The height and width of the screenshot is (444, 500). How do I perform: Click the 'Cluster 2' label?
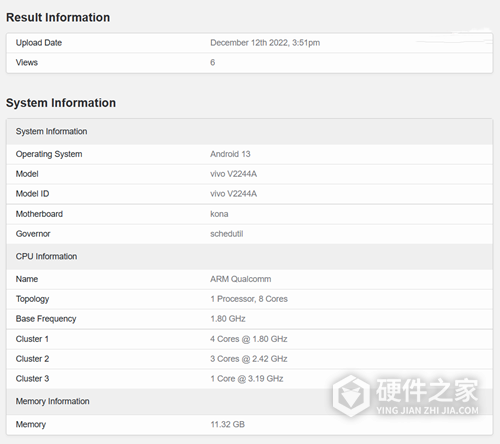point(32,359)
